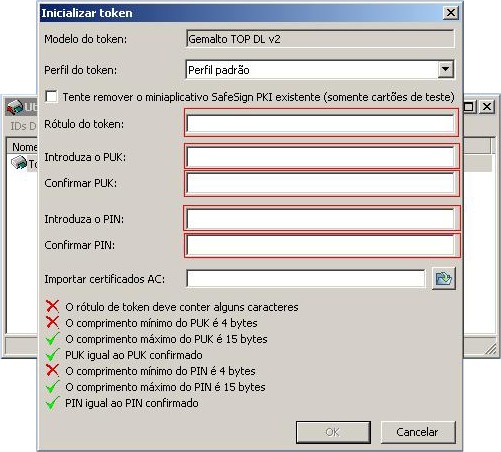Focus the Introduza o PUK field
501x452 pixels.
pos(320,157)
